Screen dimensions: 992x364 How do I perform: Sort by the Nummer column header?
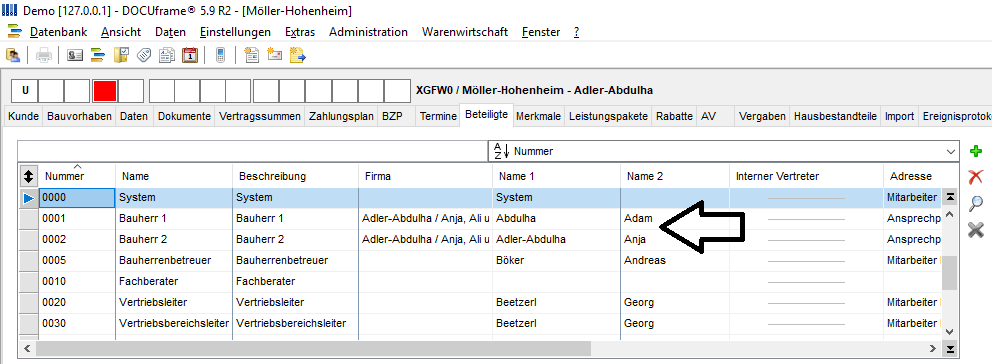77,176
